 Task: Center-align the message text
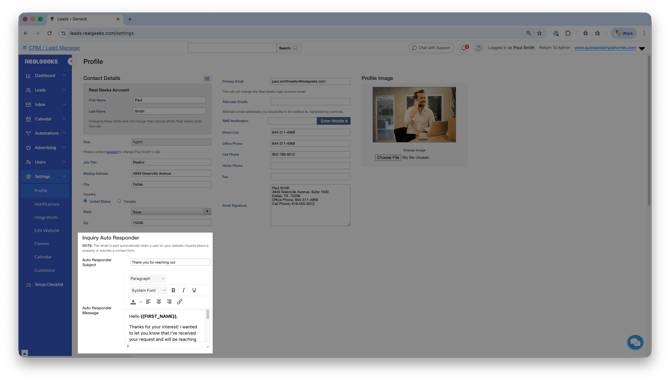pos(159,302)
